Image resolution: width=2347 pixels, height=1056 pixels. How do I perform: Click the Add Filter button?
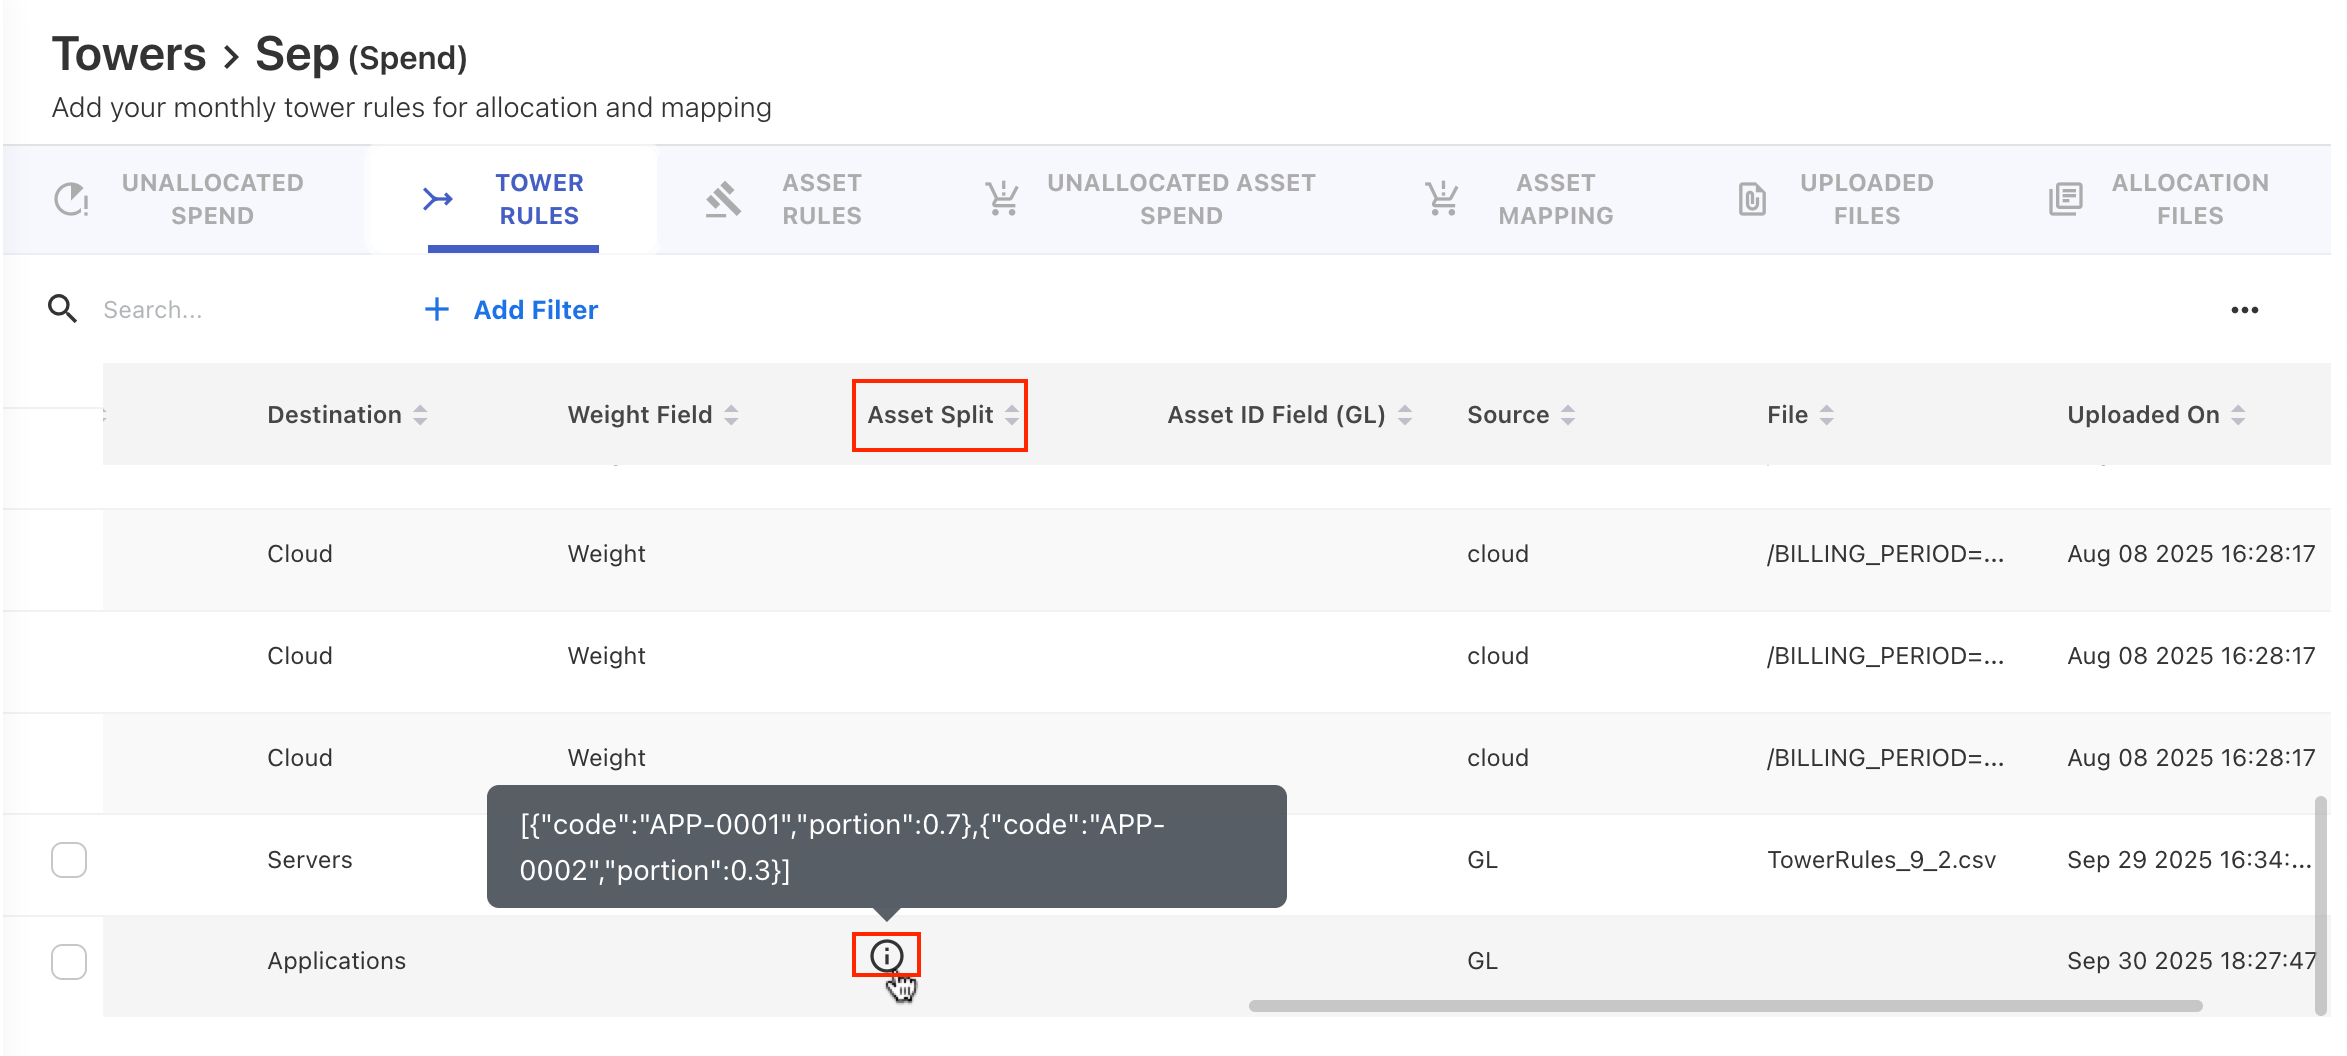point(512,310)
